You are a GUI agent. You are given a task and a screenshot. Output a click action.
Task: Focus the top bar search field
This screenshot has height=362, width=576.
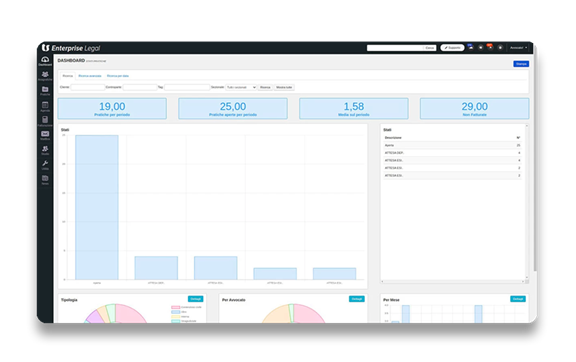coord(395,48)
